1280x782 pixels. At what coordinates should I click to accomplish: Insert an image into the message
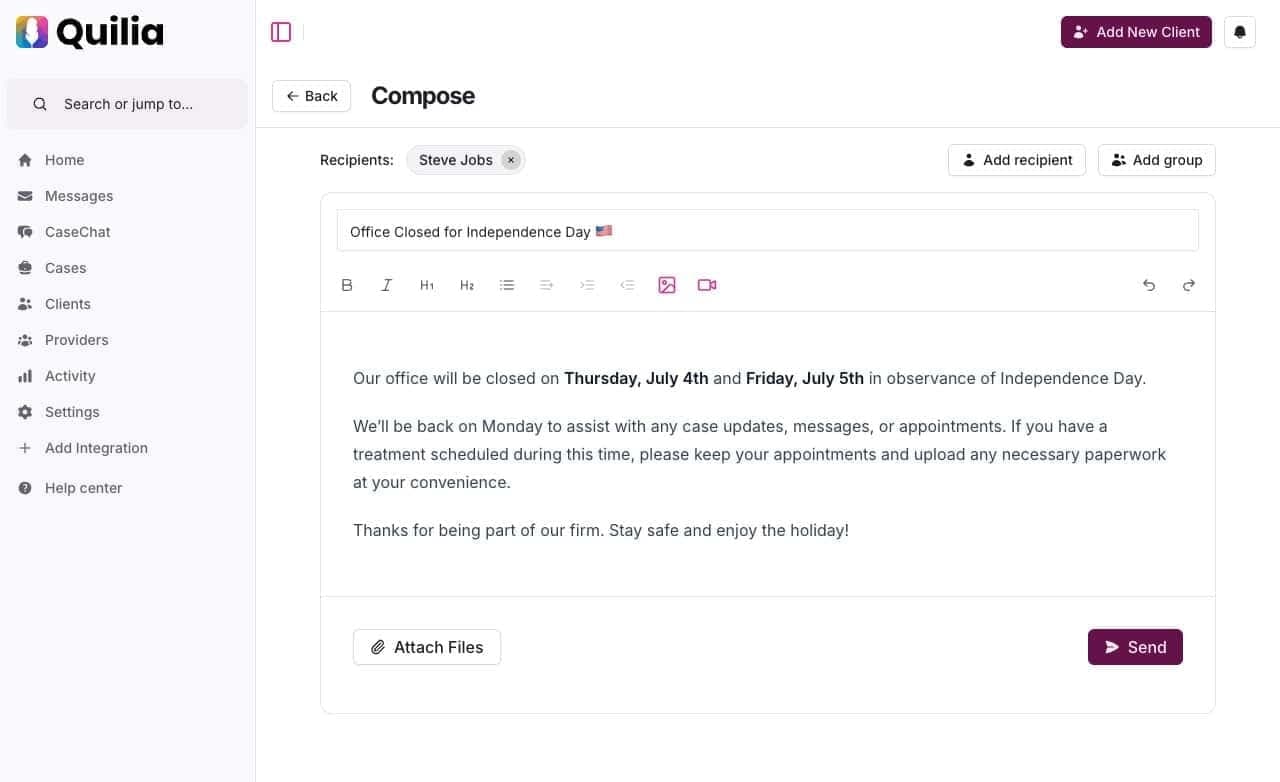[x=667, y=285]
